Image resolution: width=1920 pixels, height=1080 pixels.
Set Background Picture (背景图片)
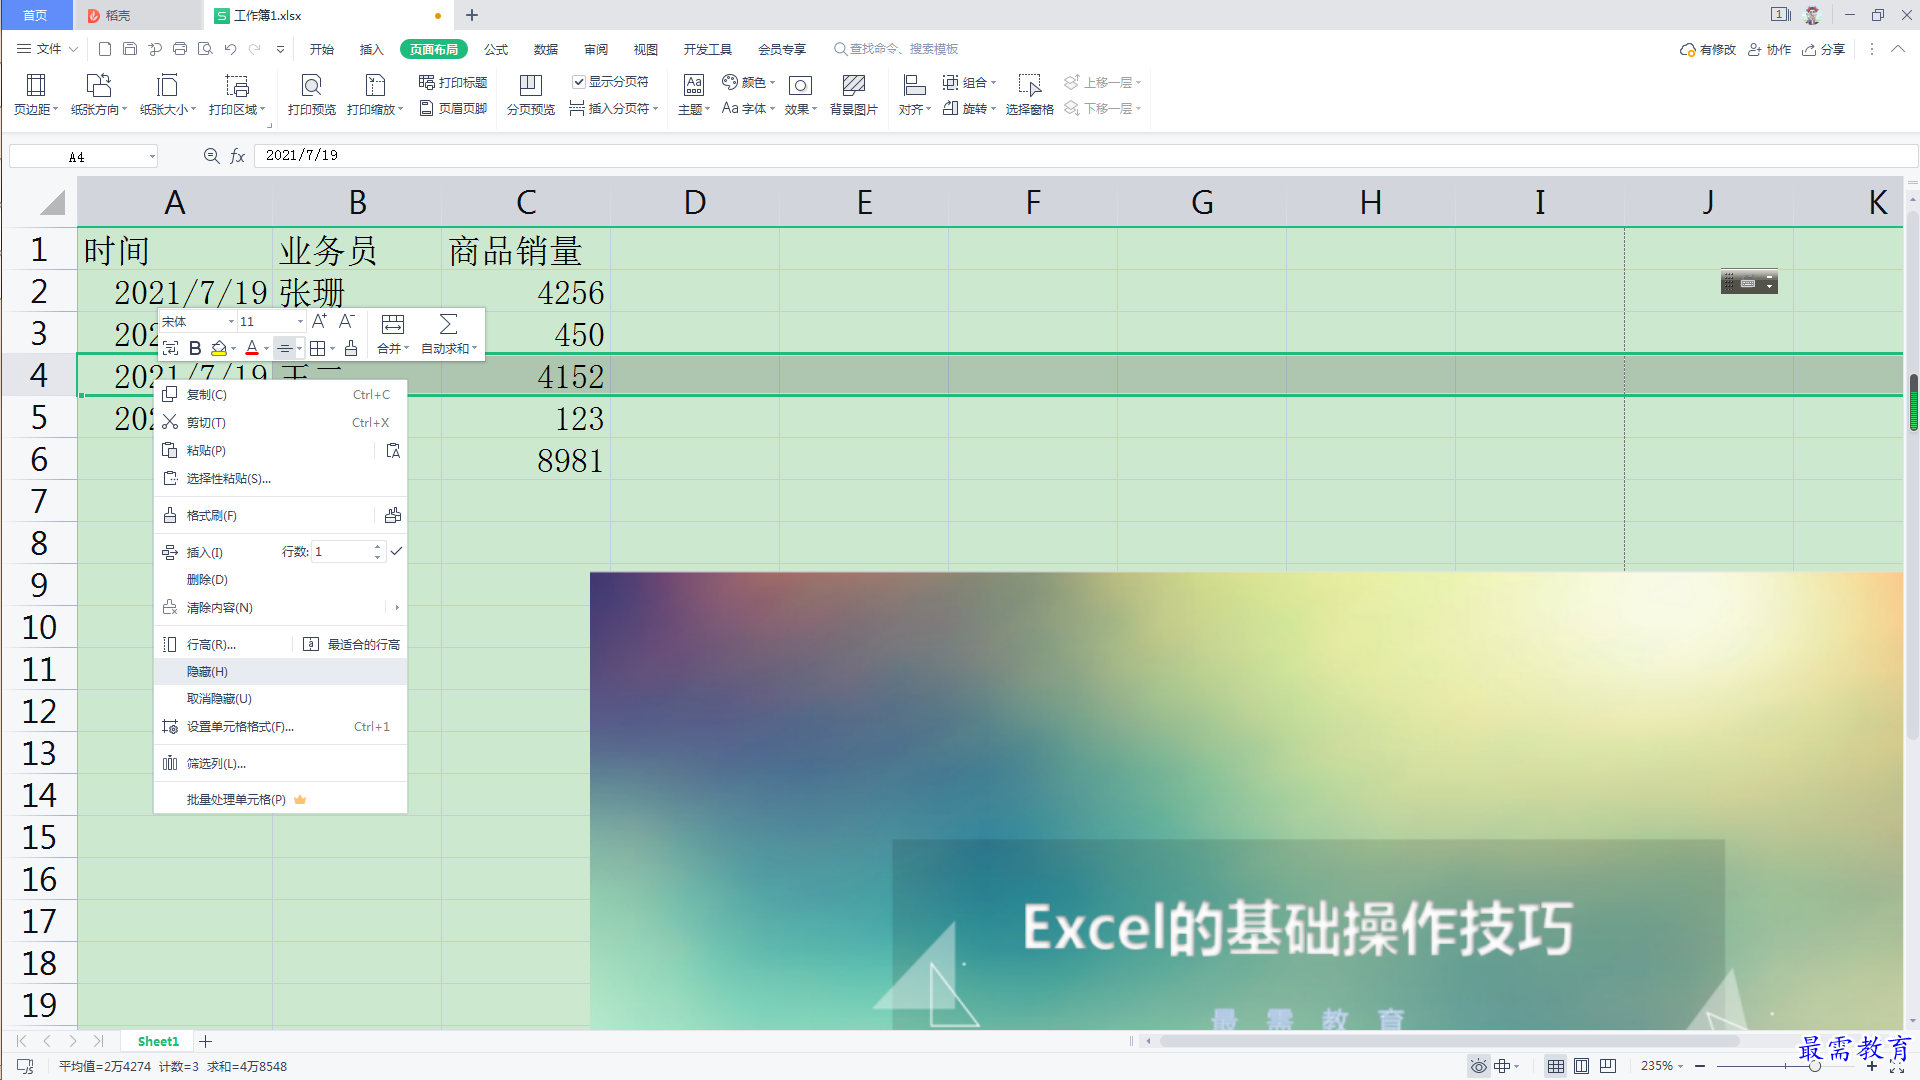pos(854,95)
